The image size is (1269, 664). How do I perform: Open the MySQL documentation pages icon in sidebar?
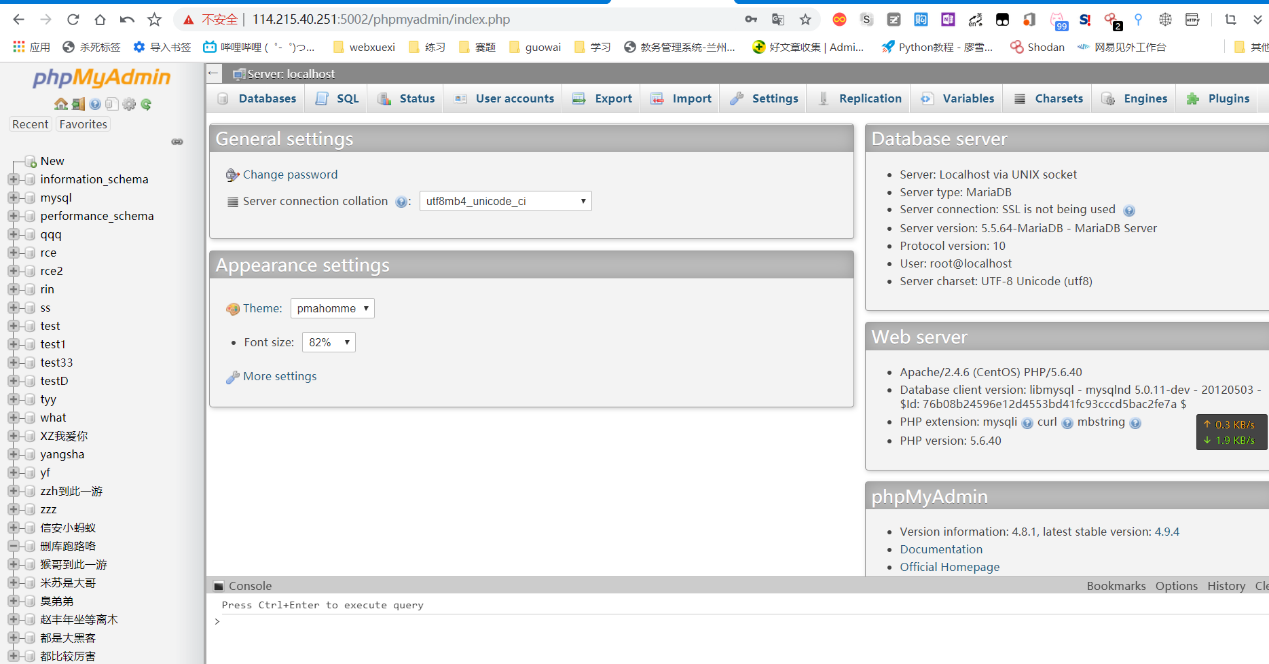coord(112,104)
